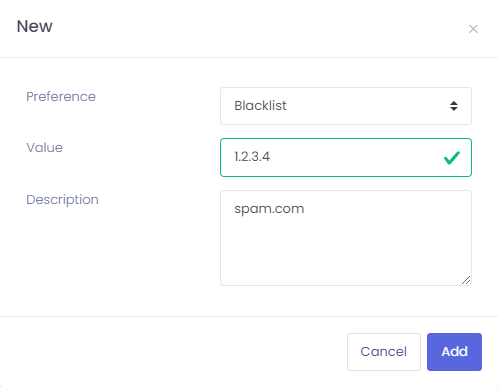
Task: Click the green checkmark validation icon
Action: click(452, 158)
